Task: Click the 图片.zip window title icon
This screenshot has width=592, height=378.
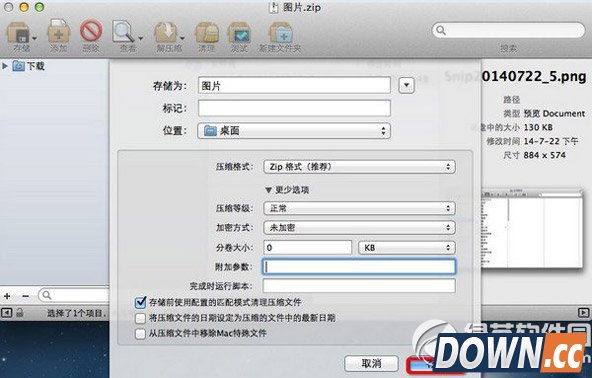Action: (x=273, y=7)
